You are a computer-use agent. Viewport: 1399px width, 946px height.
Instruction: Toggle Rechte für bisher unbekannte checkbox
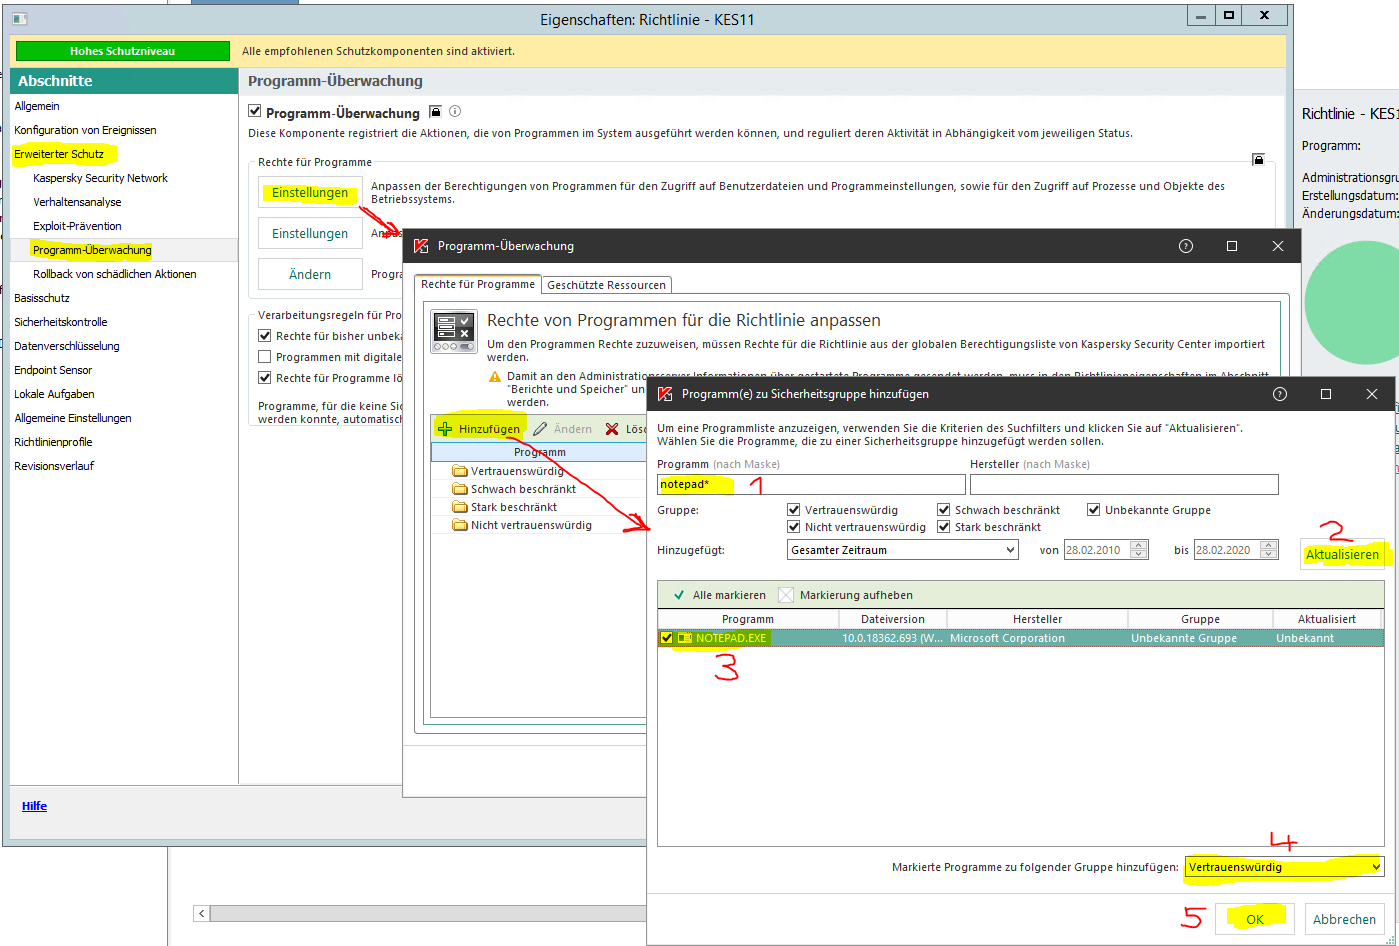point(265,336)
